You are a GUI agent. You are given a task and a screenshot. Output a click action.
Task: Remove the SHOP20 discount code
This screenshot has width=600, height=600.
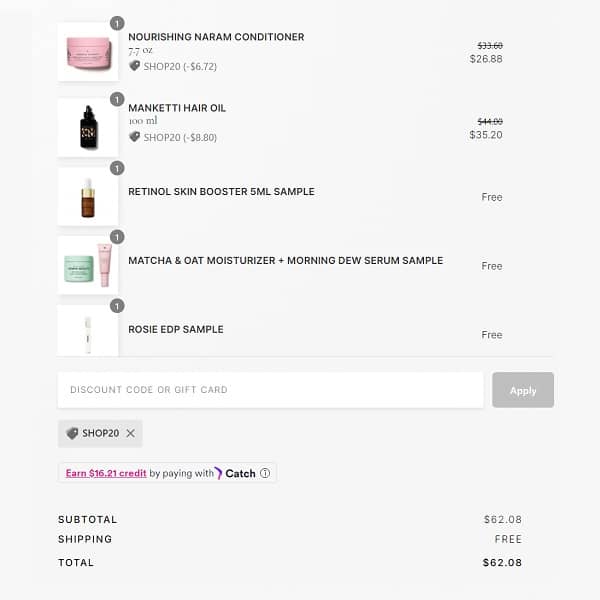pos(130,434)
